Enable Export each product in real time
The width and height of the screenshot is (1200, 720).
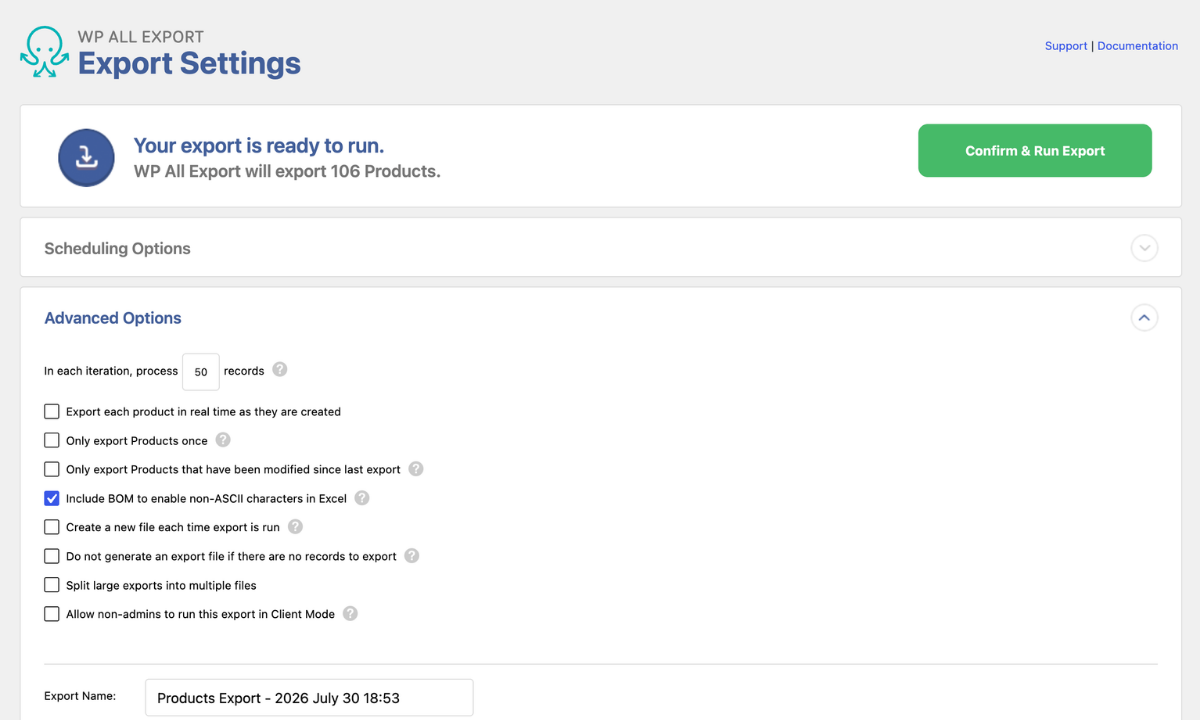click(52, 411)
